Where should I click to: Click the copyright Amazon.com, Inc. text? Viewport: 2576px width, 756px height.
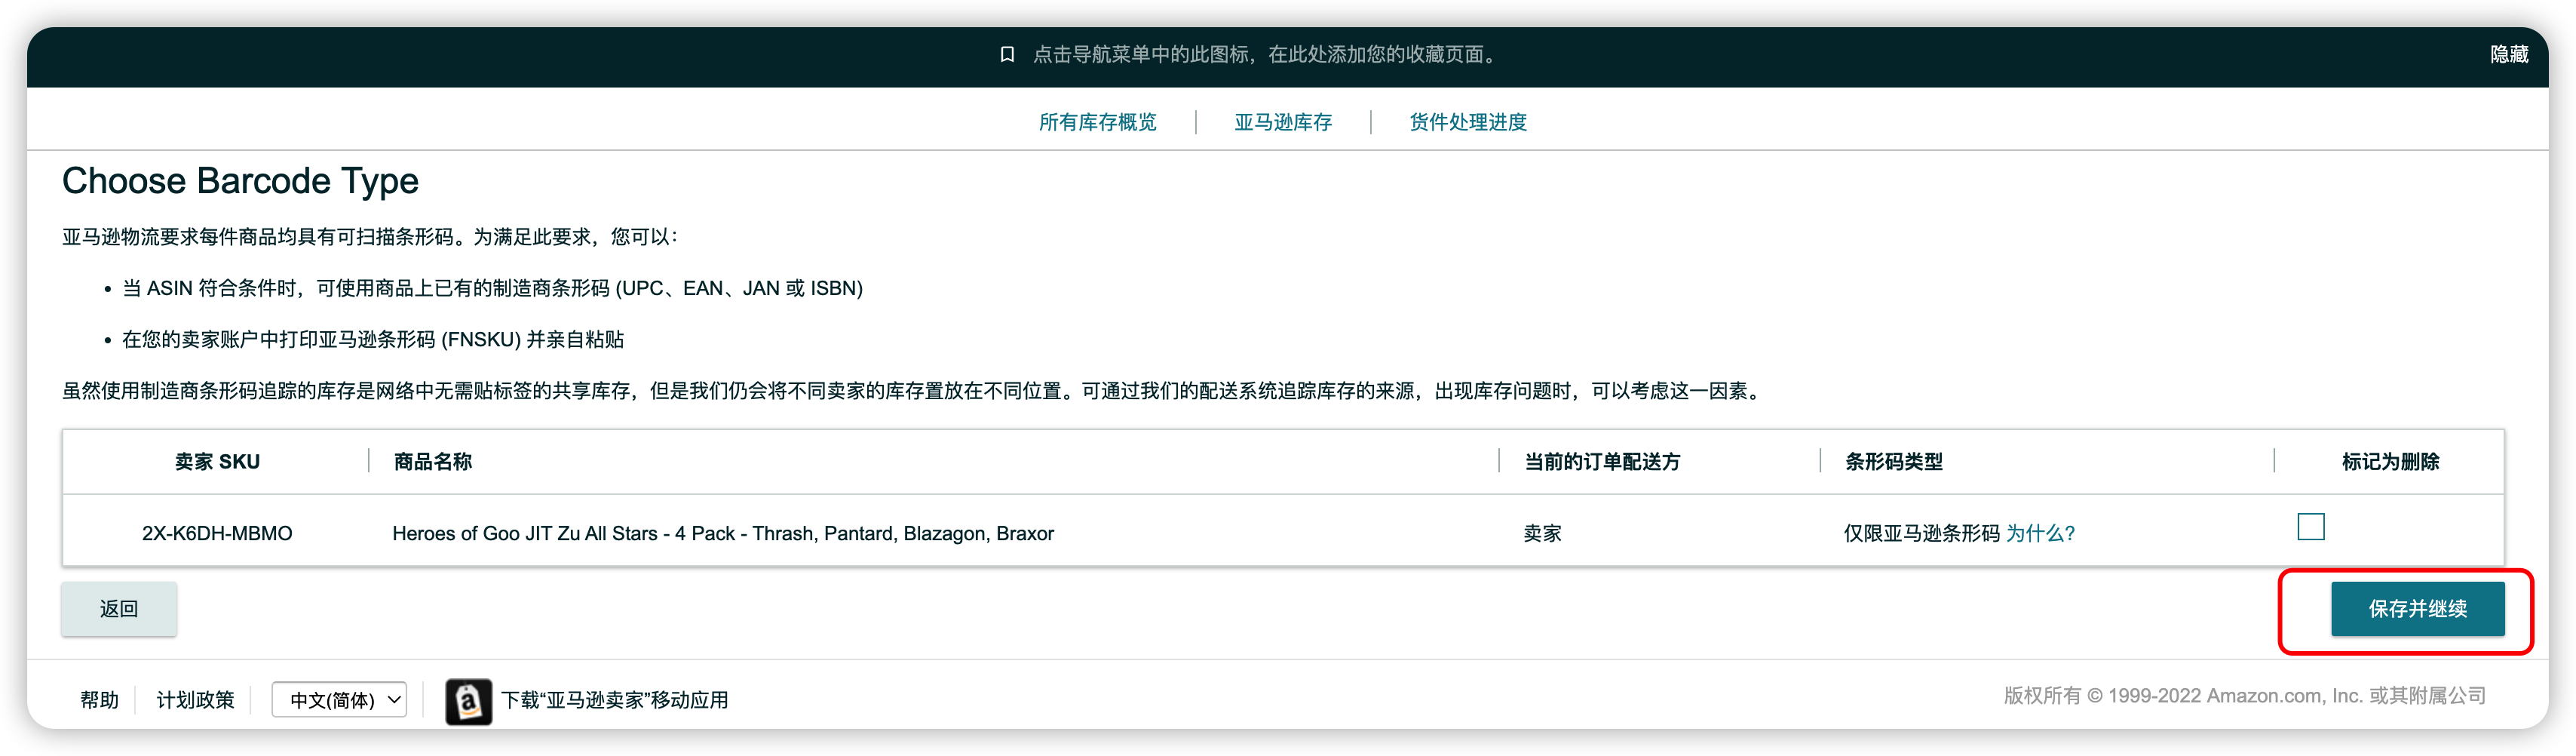pyautogui.click(x=2244, y=695)
